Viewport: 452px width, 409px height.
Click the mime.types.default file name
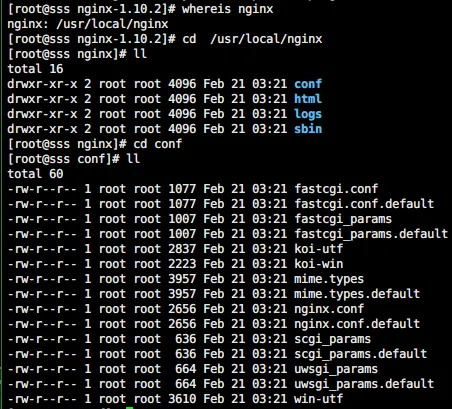pos(357,294)
